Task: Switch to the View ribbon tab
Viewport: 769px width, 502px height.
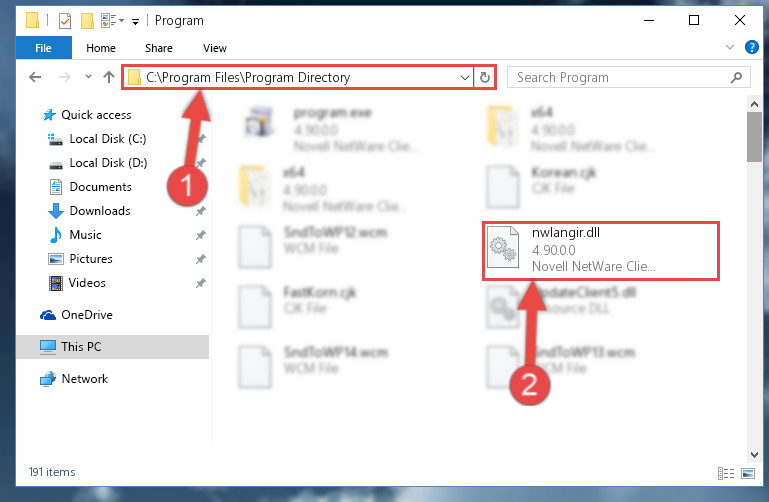Action: point(215,48)
